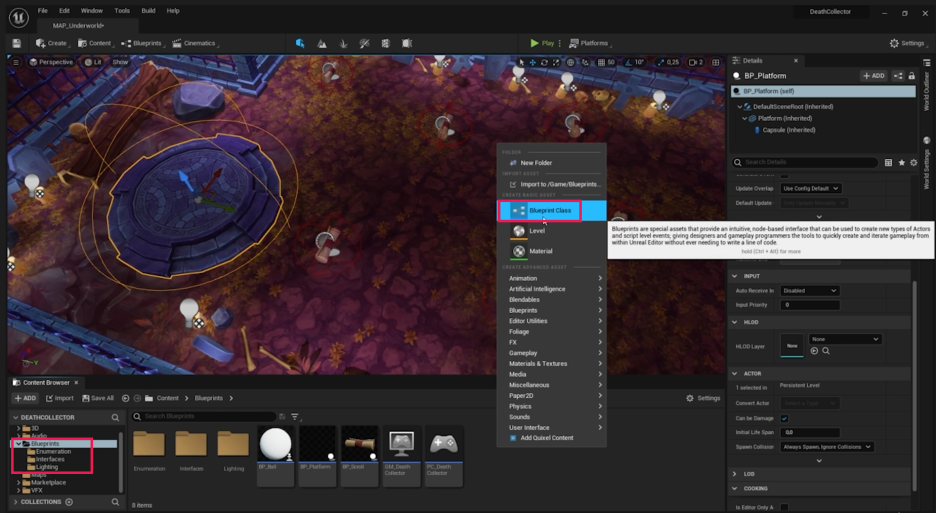Activate the scale gizmo tool
This screenshot has width=936, height=513.
coord(556,62)
